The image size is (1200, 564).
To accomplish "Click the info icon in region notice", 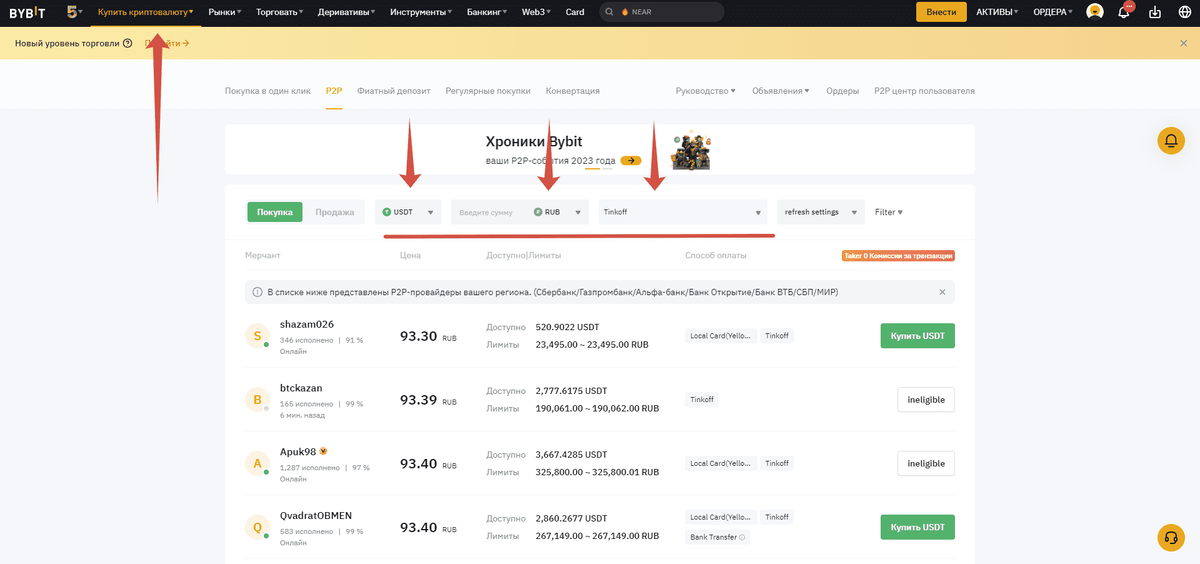I will [x=257, y=292].
